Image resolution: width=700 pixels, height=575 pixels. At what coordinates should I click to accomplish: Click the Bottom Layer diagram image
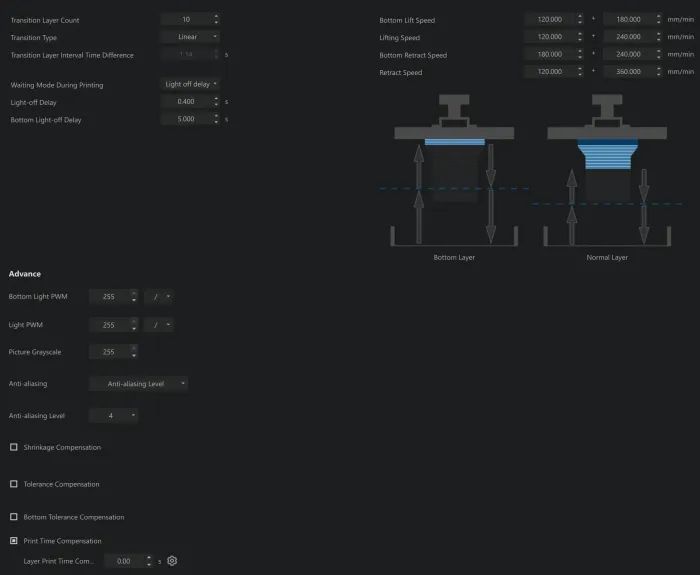tap(454, 170)
